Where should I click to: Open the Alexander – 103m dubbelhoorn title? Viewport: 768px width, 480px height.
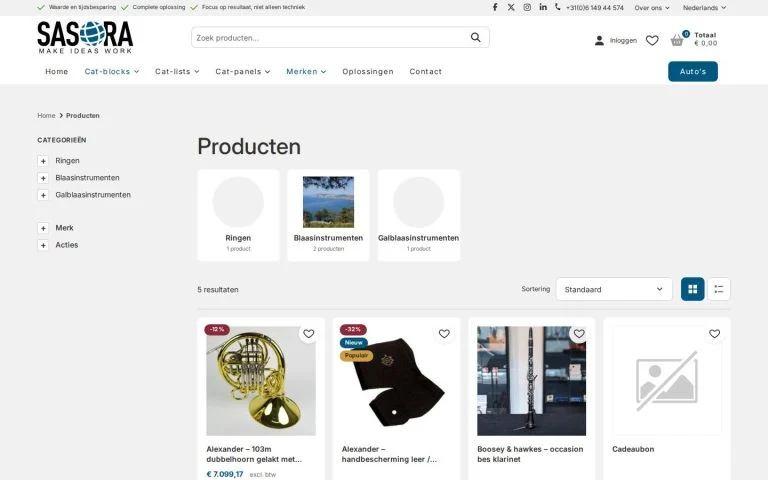(254, 454)
